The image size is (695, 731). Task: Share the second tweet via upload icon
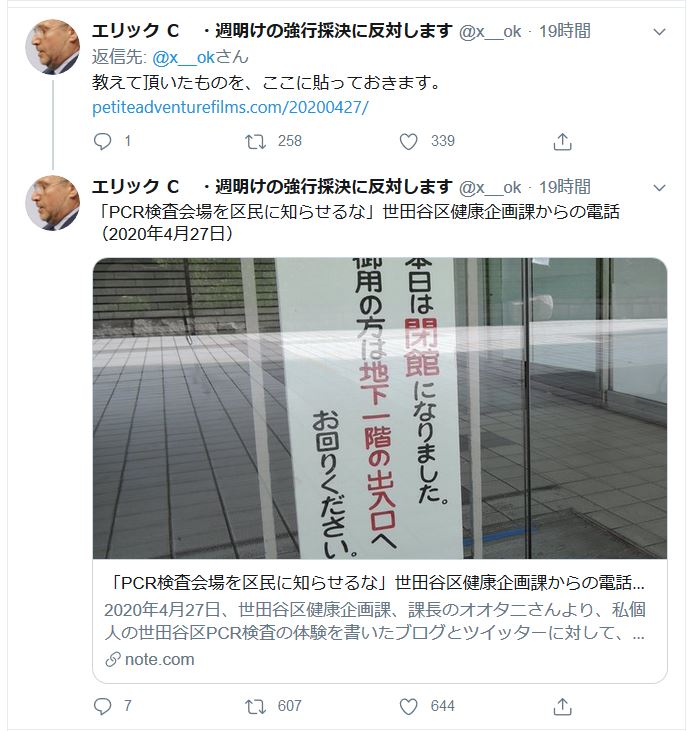click(562, 706)
